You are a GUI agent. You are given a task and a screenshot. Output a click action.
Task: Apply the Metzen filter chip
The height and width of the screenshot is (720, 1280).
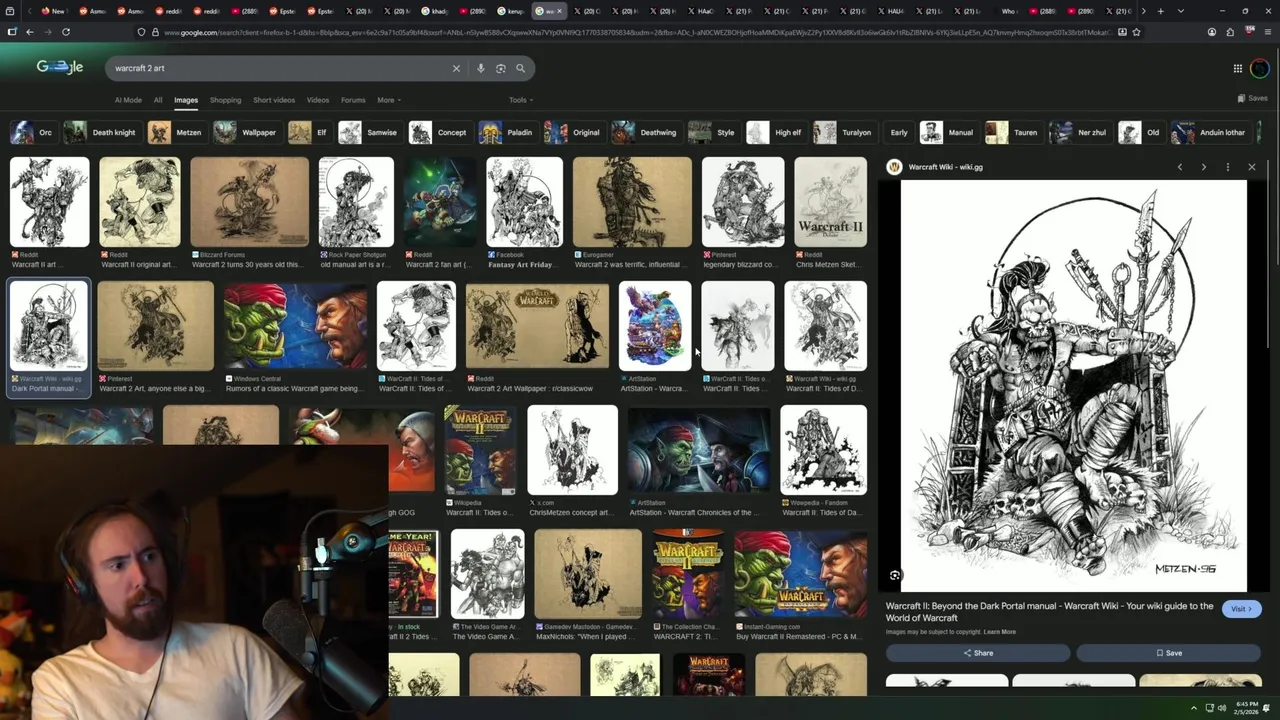pos(176,132)
